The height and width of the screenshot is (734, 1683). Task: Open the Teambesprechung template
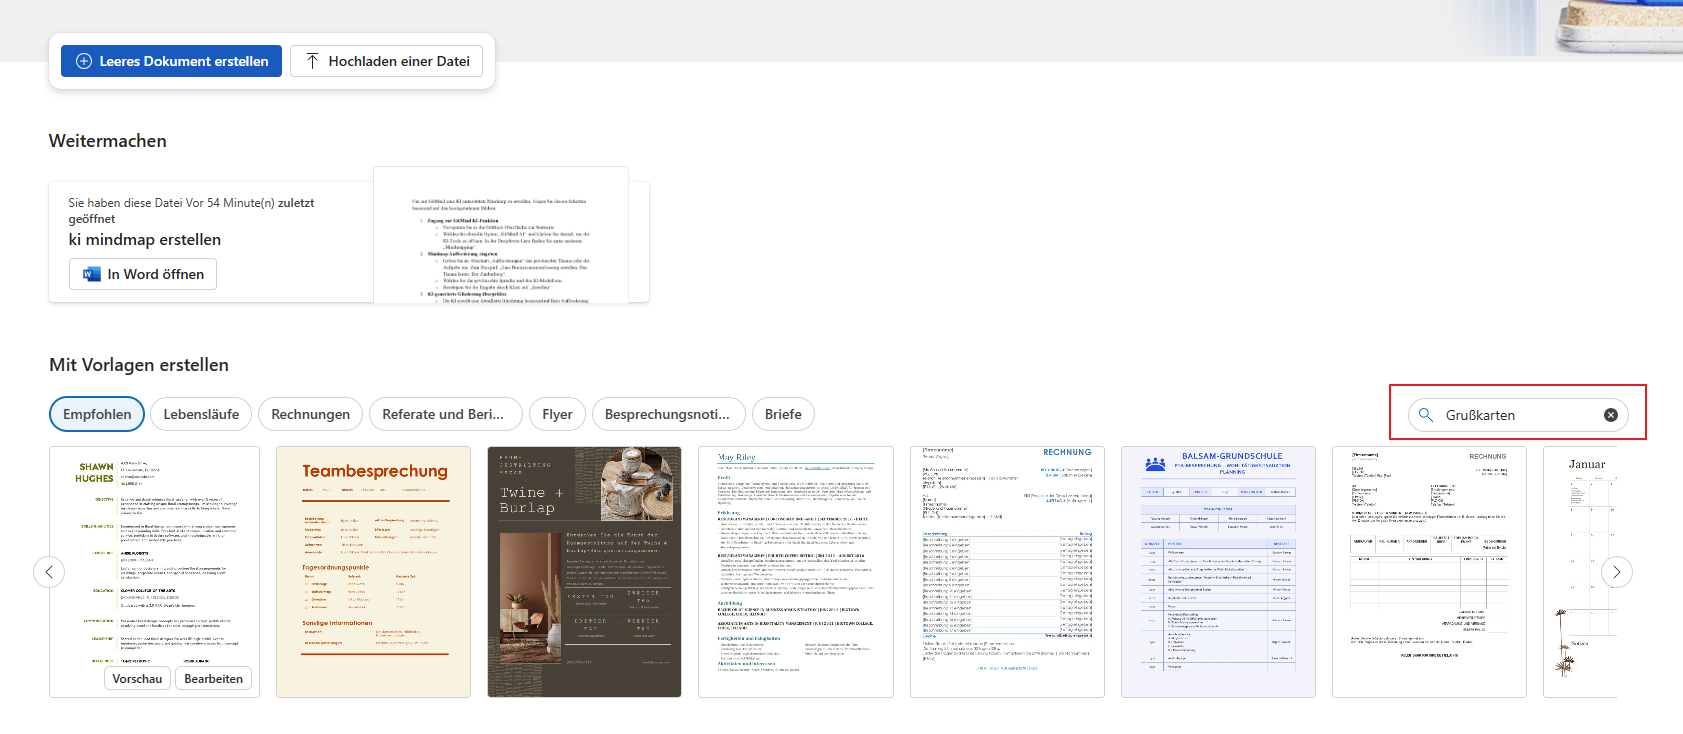point(373,572)
